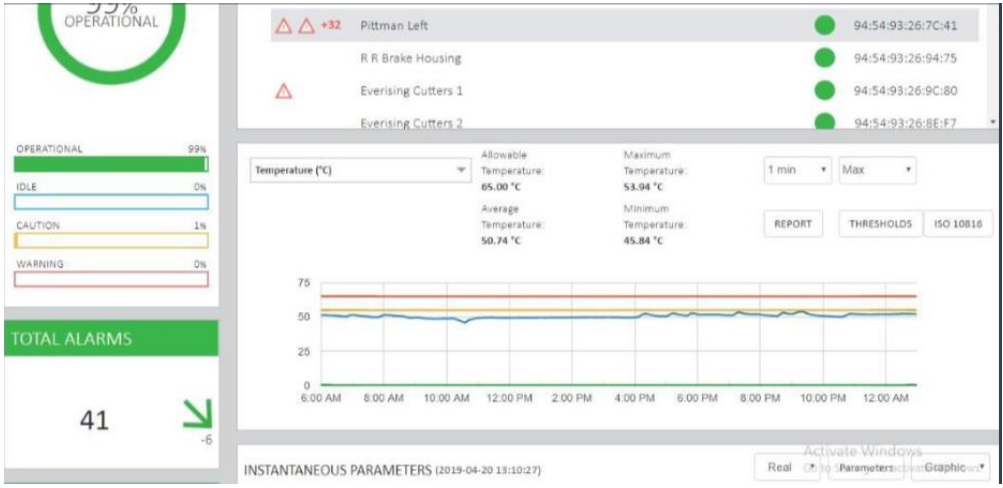Click the green status dot for Everising Cutters 2

coord(824,122)
